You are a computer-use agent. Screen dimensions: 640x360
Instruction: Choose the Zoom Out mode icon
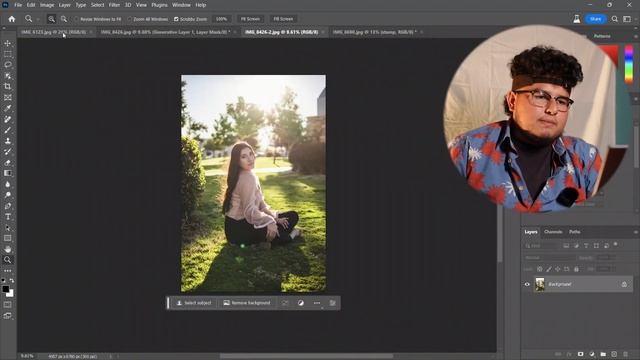64,19
